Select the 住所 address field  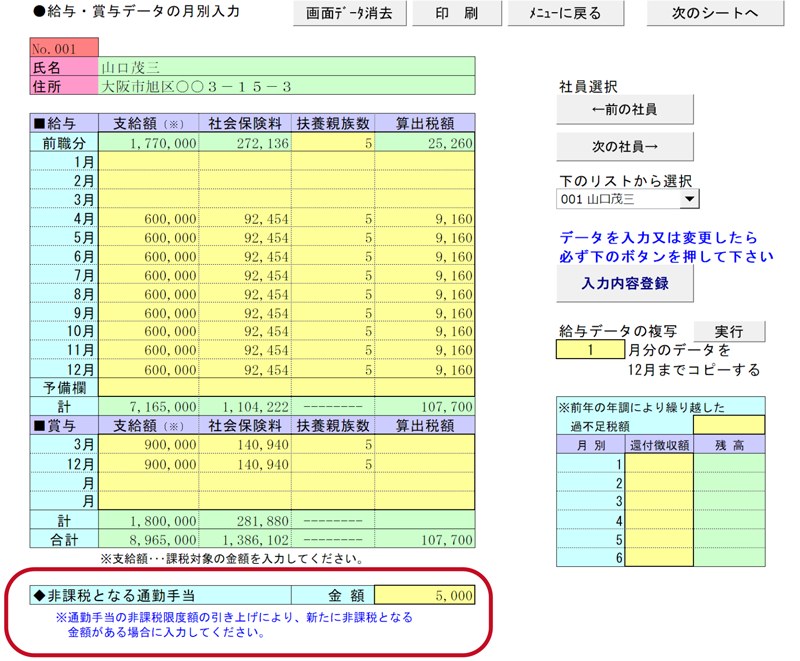pyautogui.click(x=287, y=87)
